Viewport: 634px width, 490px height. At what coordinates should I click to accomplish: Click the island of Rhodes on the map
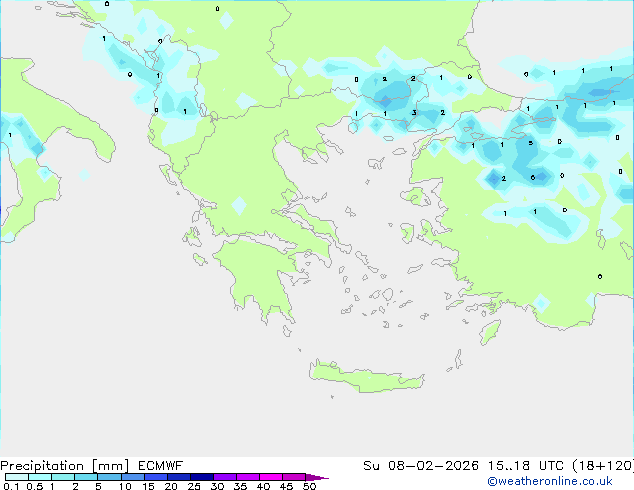pos(490,332)
